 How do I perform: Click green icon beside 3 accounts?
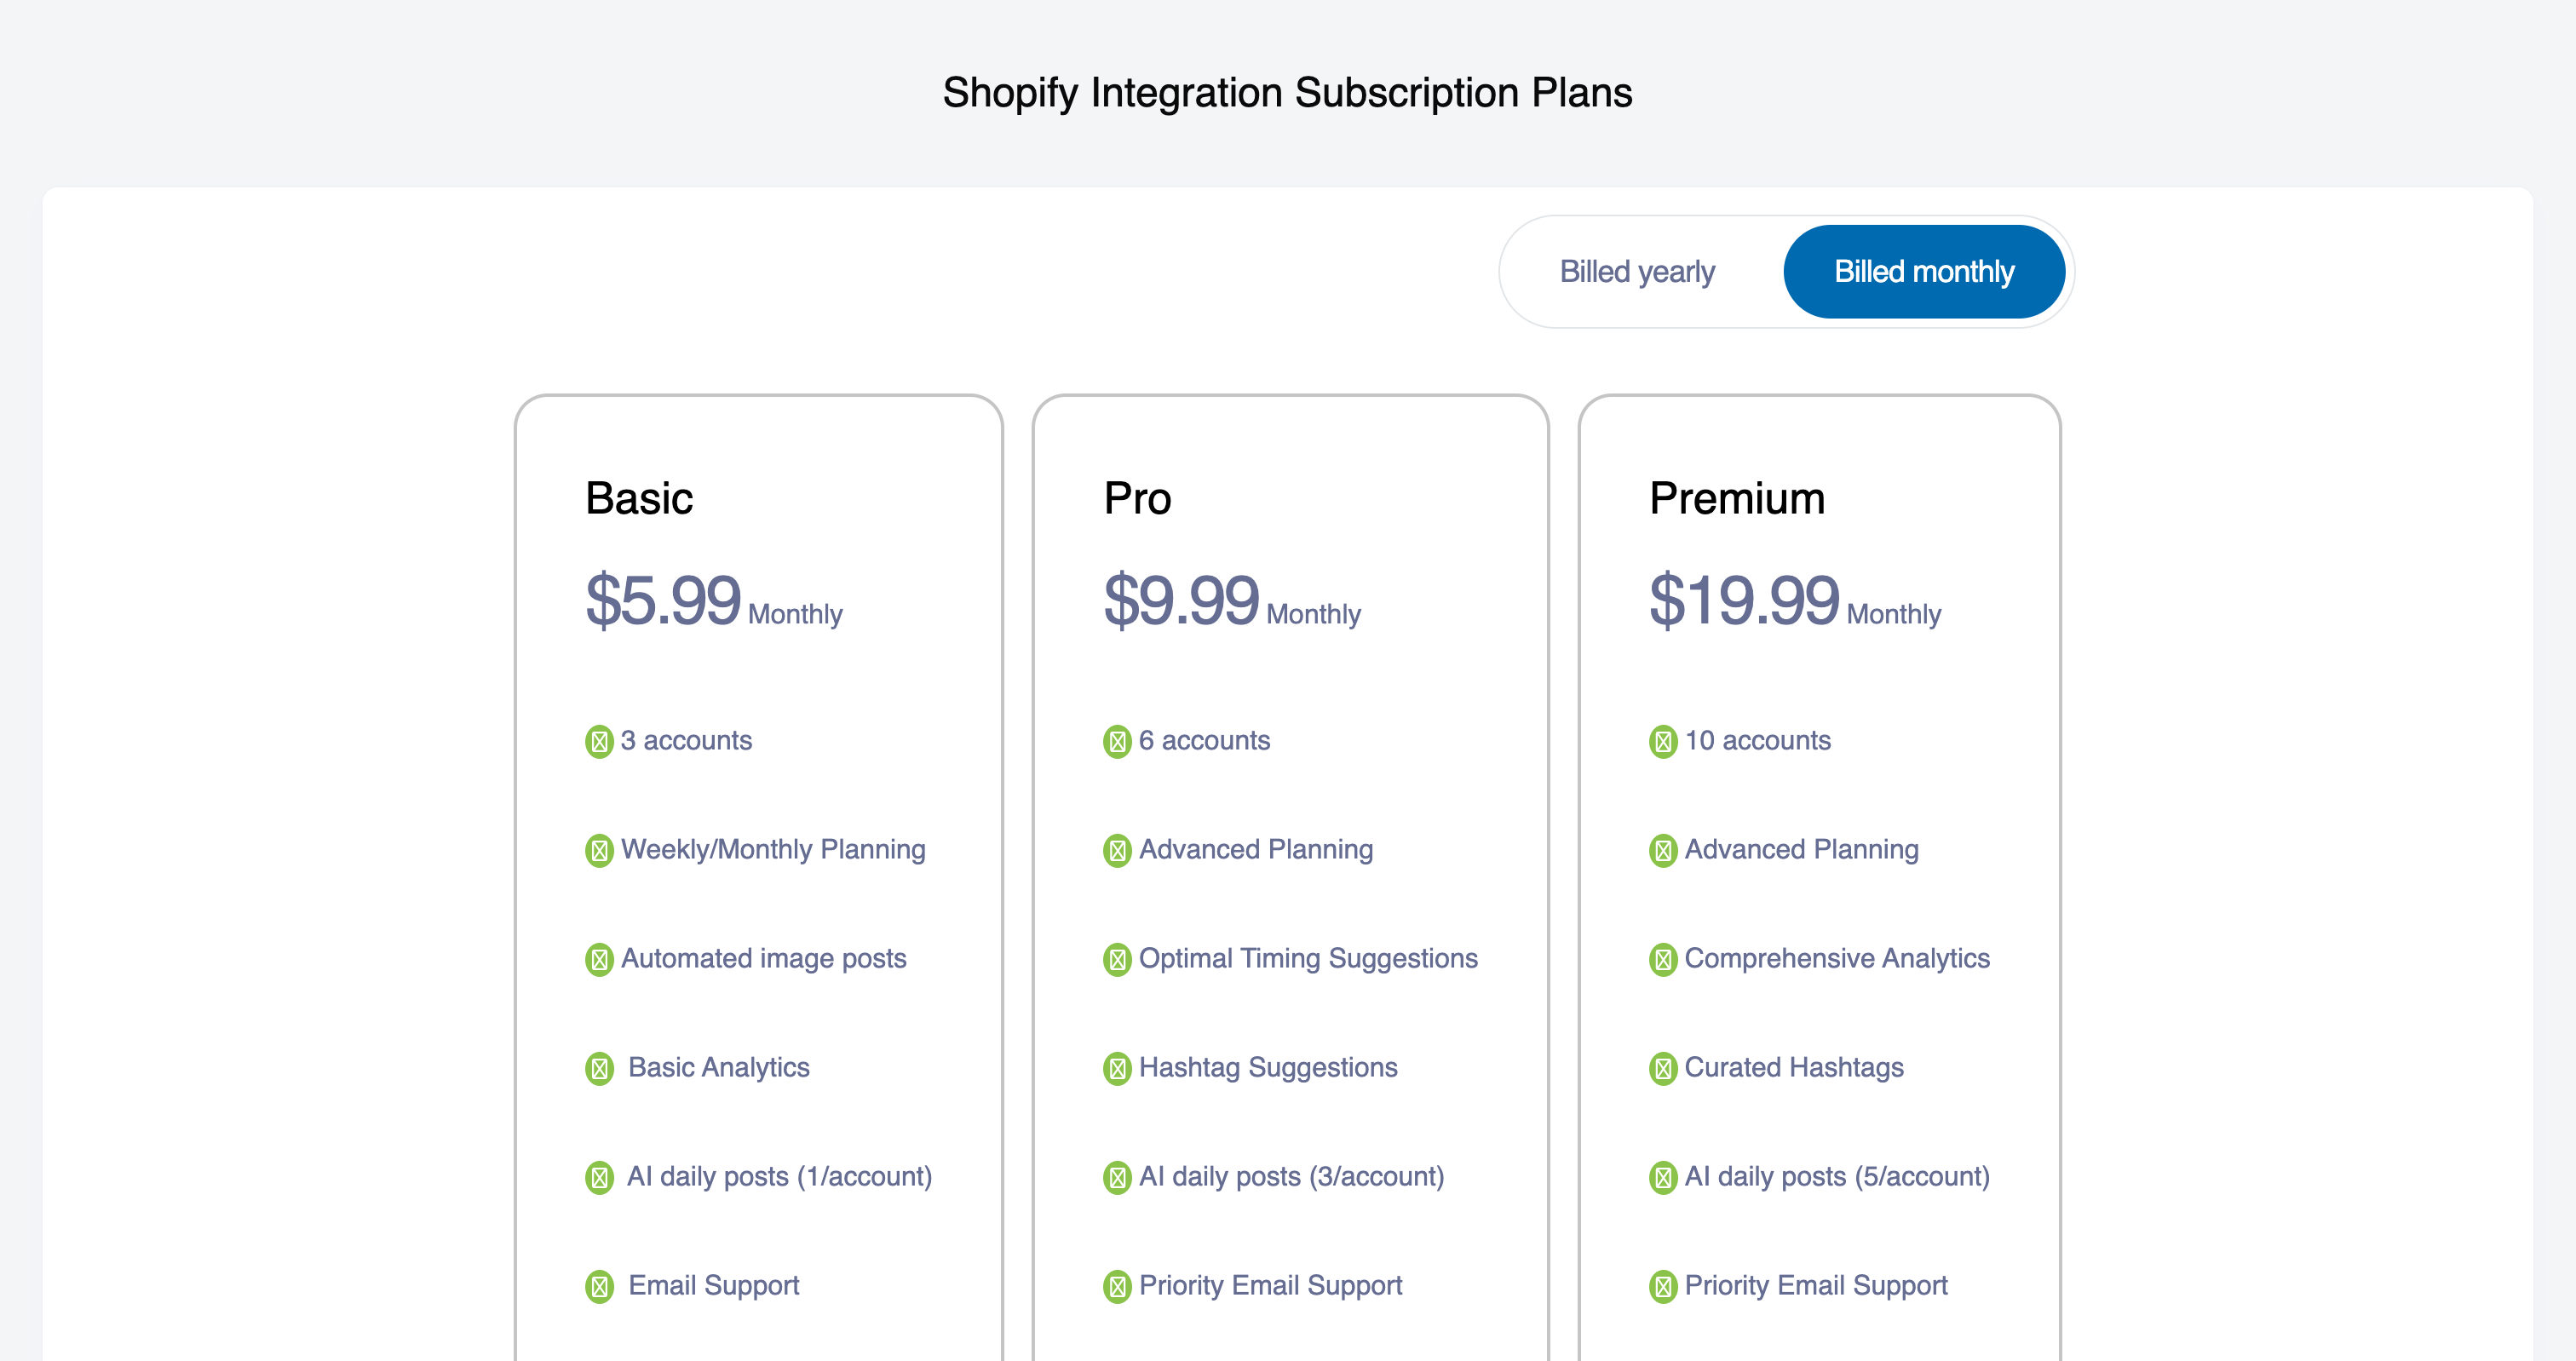point(599,742)
